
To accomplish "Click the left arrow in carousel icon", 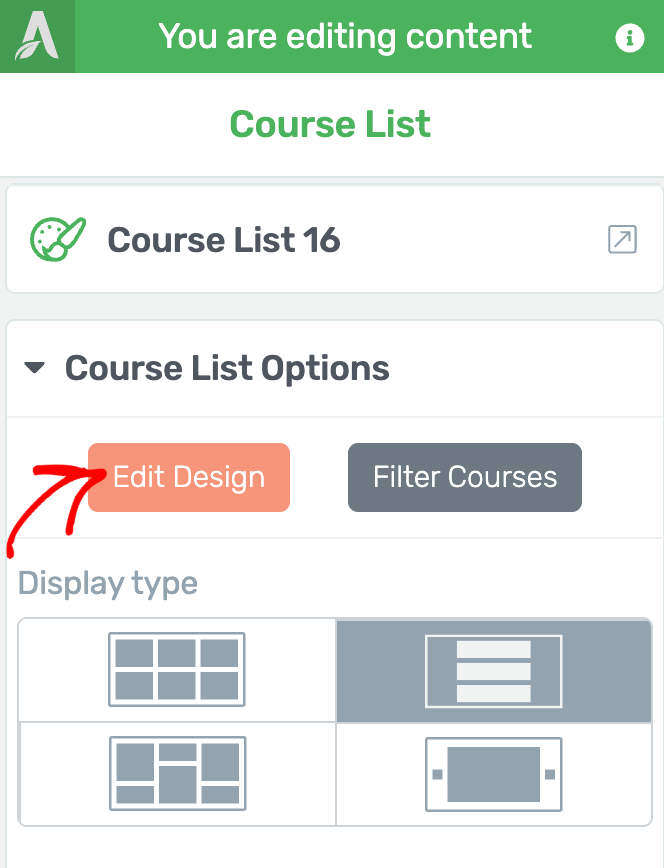I will (x=437, y=774).
